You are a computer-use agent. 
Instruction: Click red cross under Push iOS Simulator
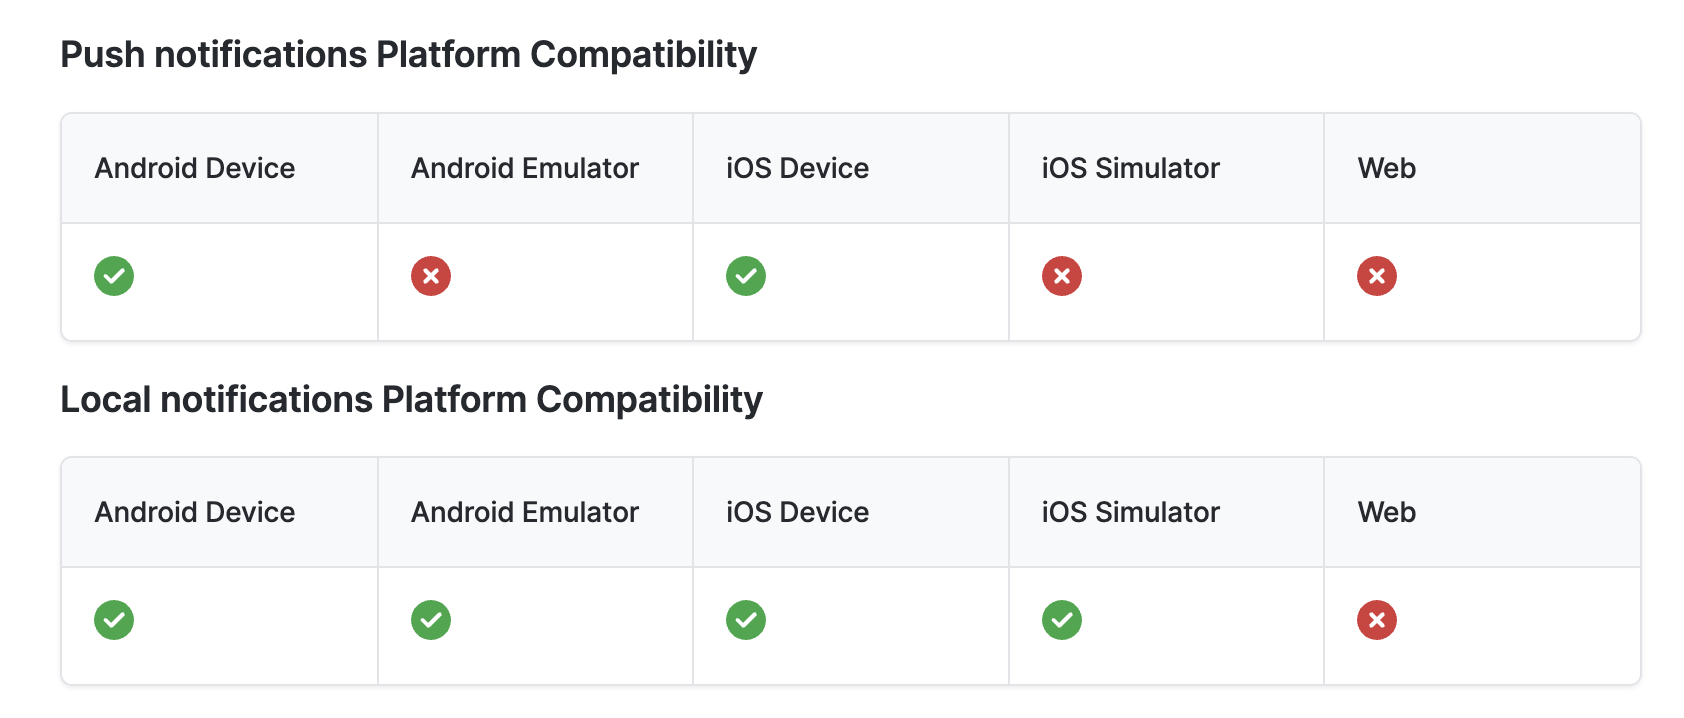[x=1062, y=276]
